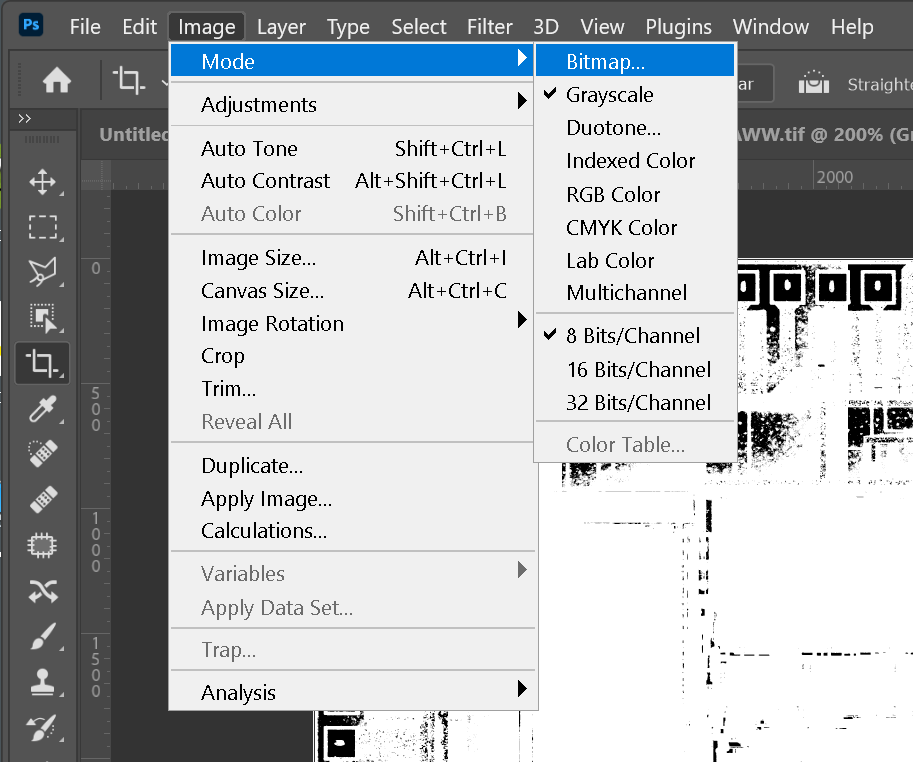Open the Select menu
This screenshot has height=762, width=913.
tap(419, 27)
